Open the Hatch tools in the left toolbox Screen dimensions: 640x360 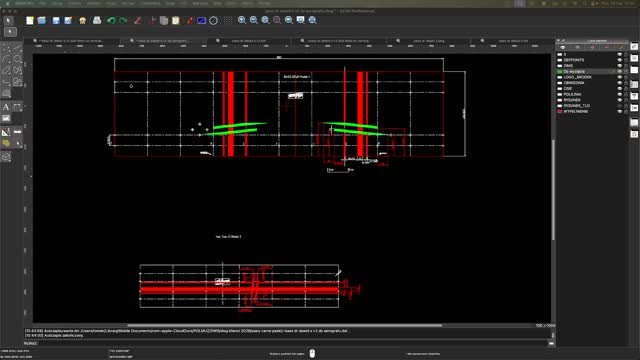(6, 93)
